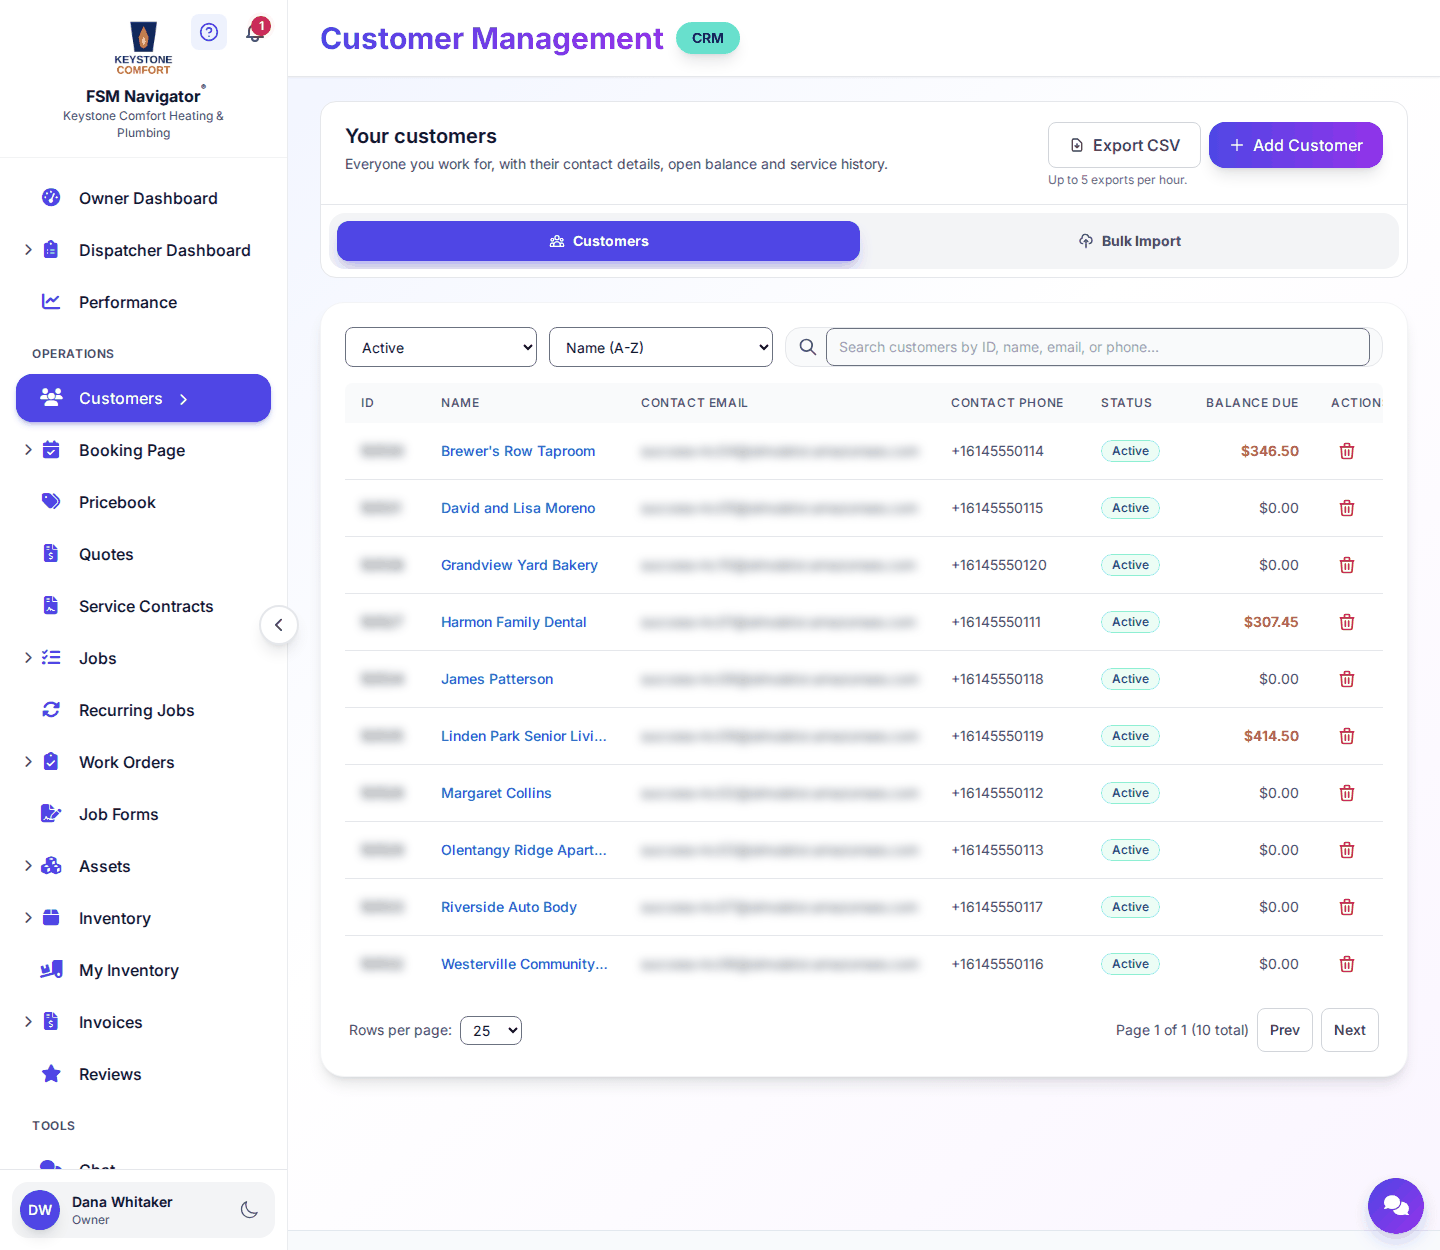Click the Recurring Jobs sync icon

click(51, 710)
